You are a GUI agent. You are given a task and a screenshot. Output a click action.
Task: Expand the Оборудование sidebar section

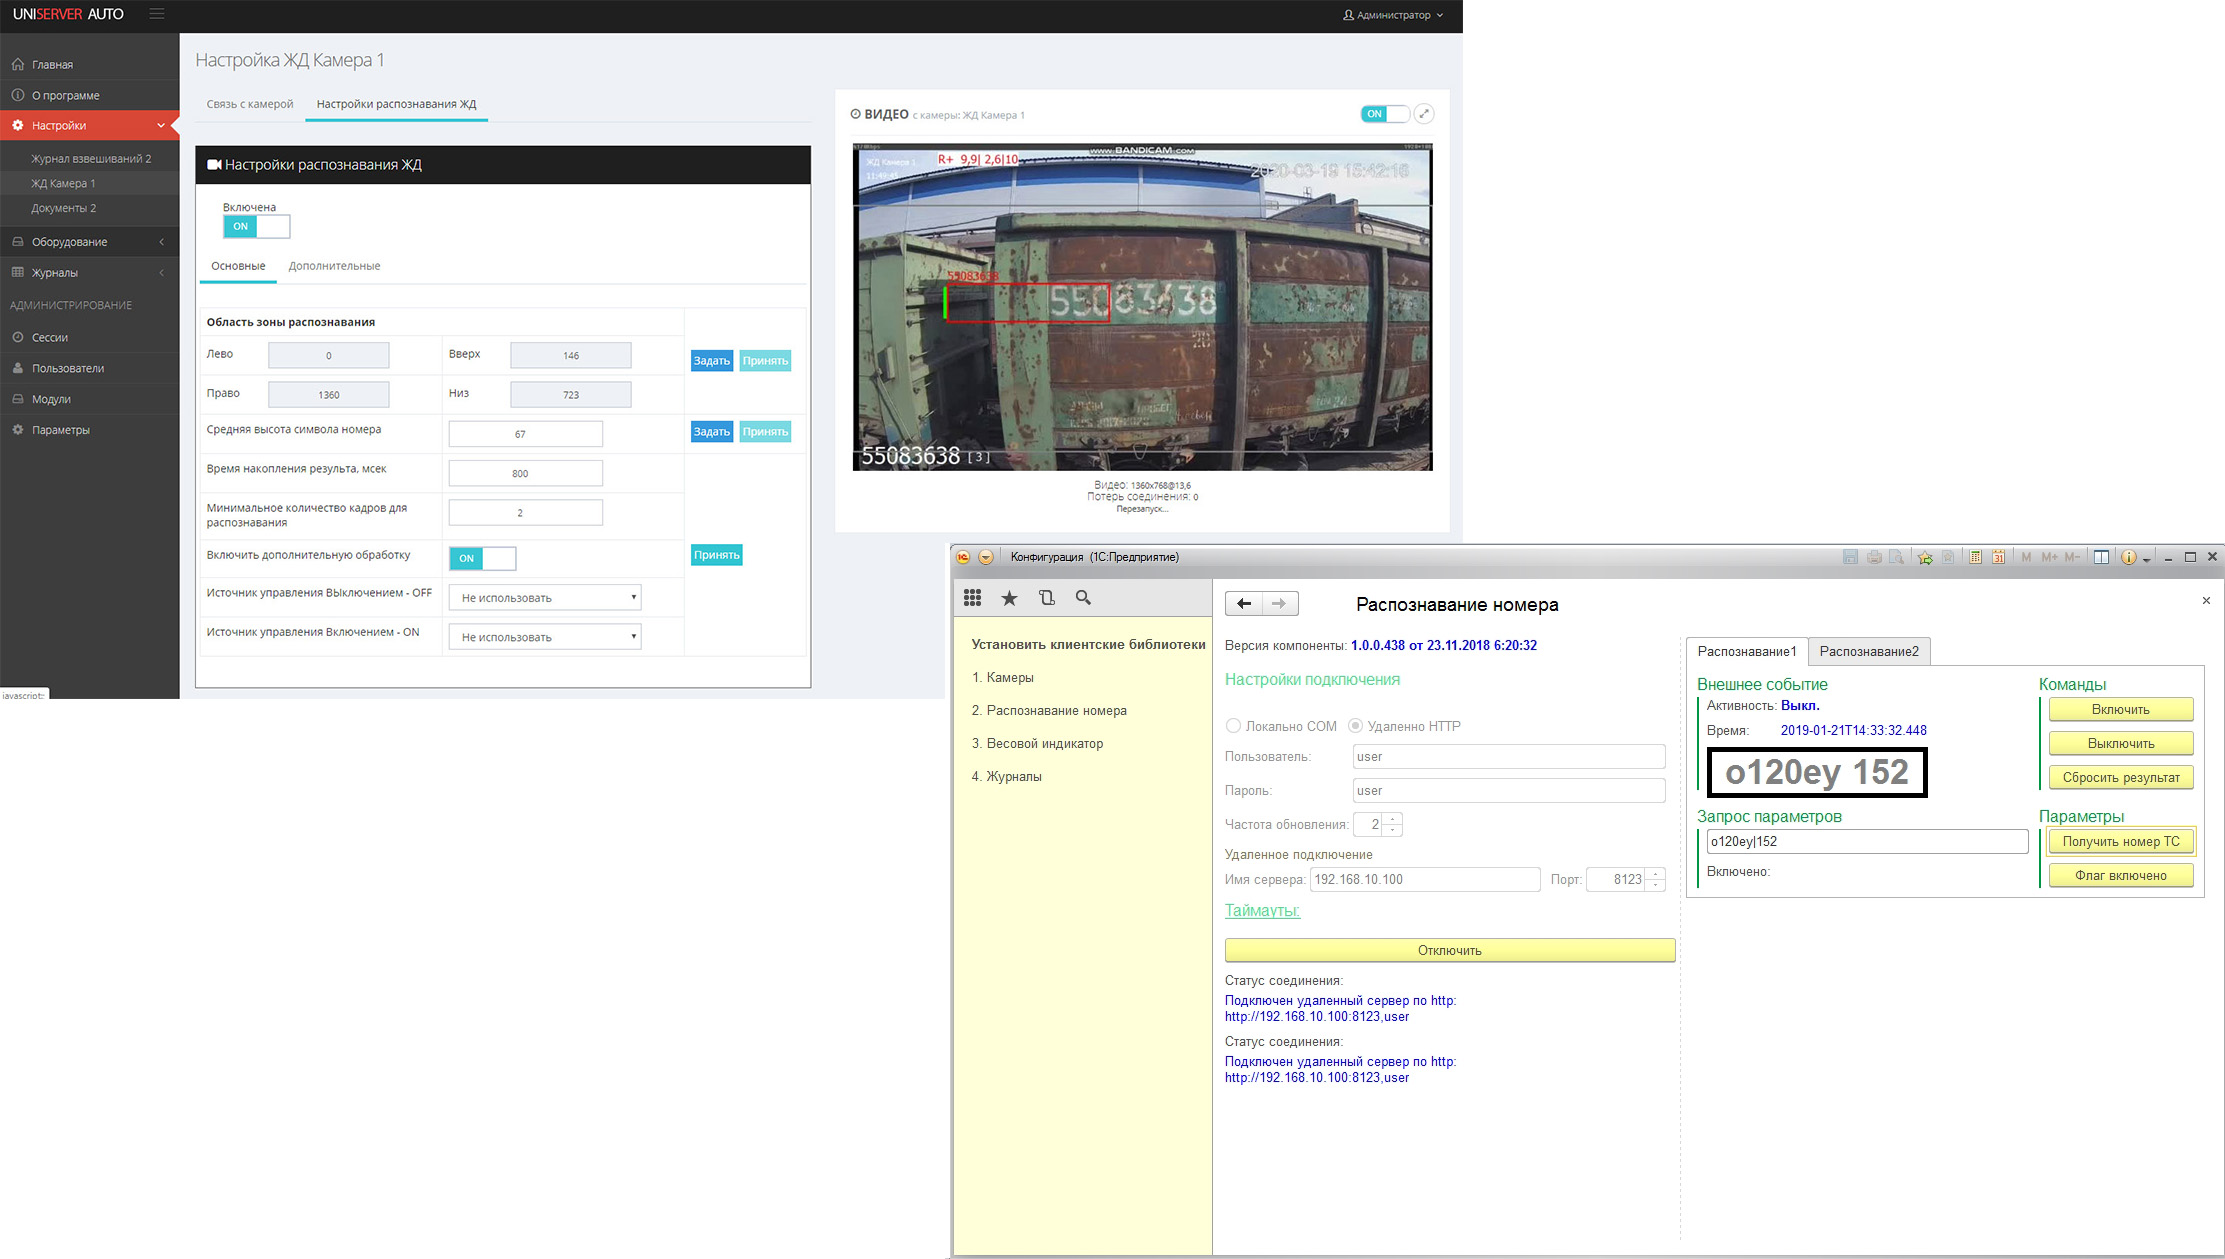[x=90, y=241]
